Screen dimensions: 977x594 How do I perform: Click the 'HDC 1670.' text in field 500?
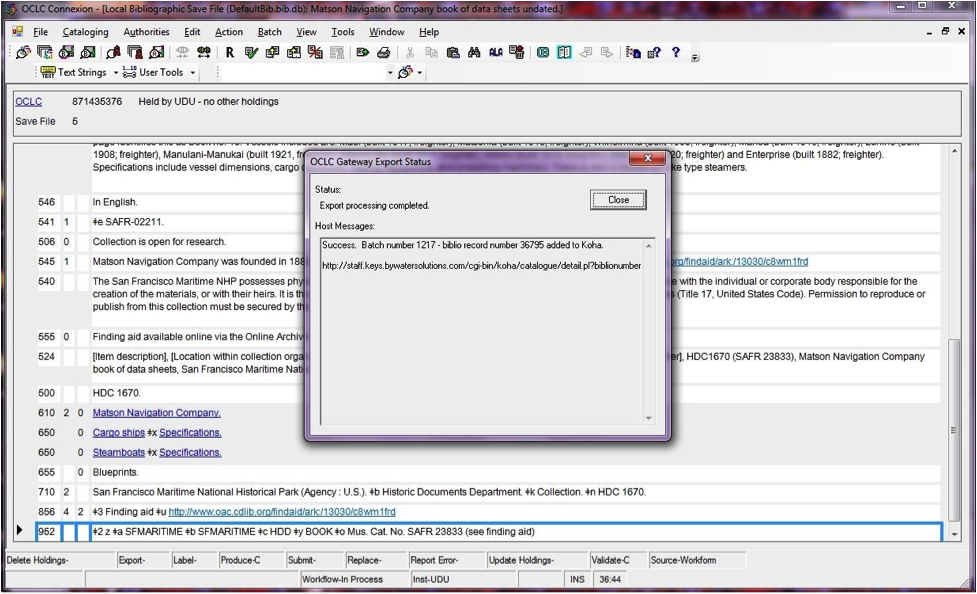(x=117, y=393)
